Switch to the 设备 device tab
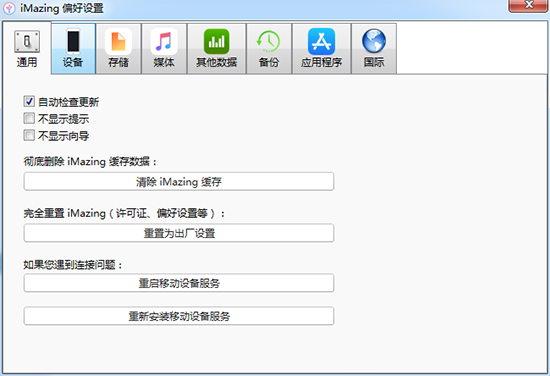The height and width of the screenshot is (376, 550). (73, 48)
